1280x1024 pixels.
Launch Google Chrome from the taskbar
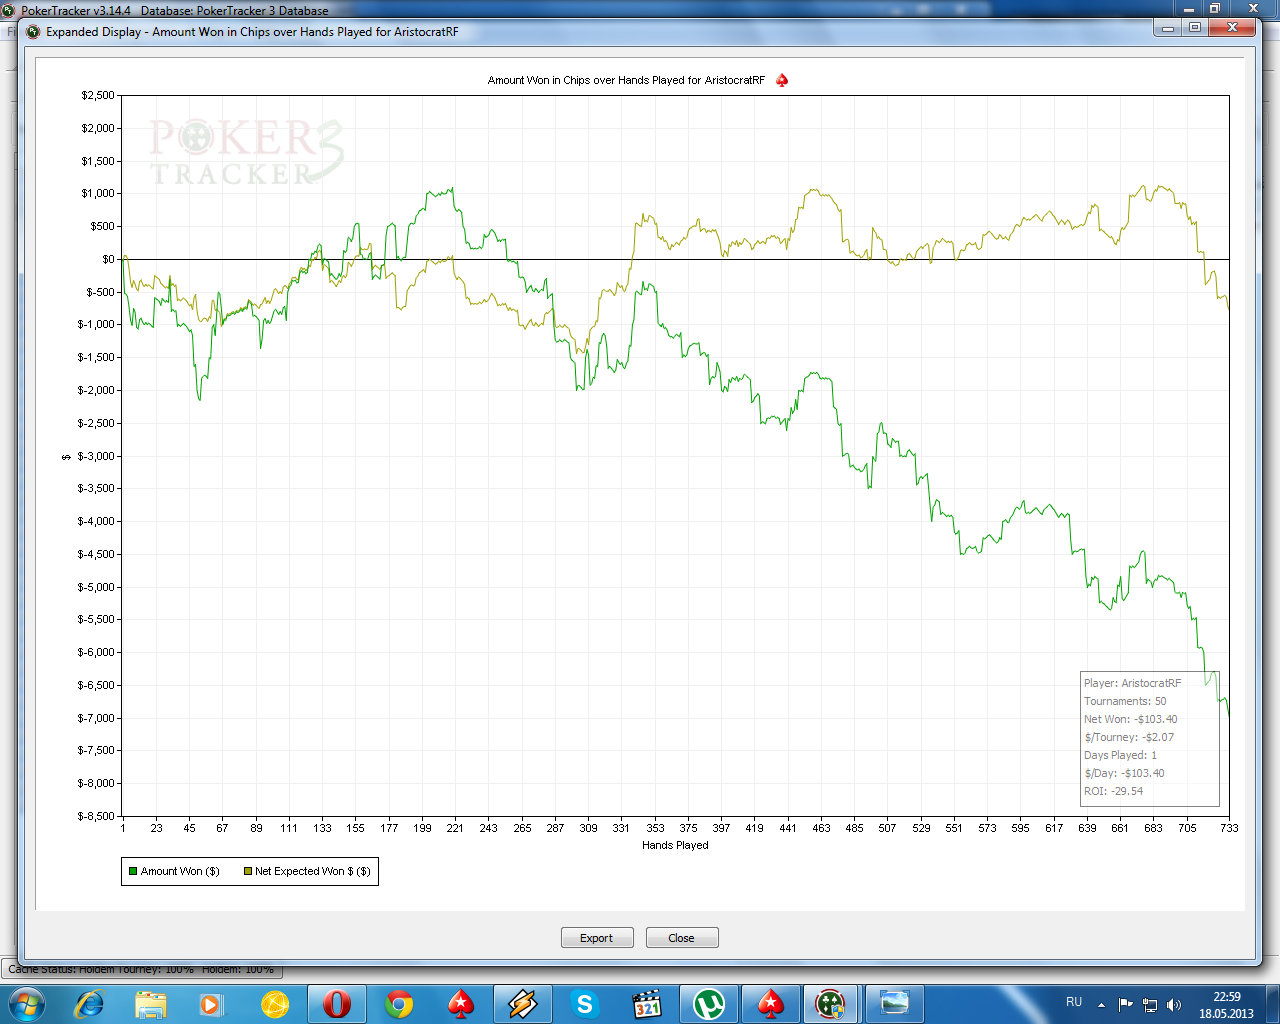pyautogui.click(x=399, y=1003)
